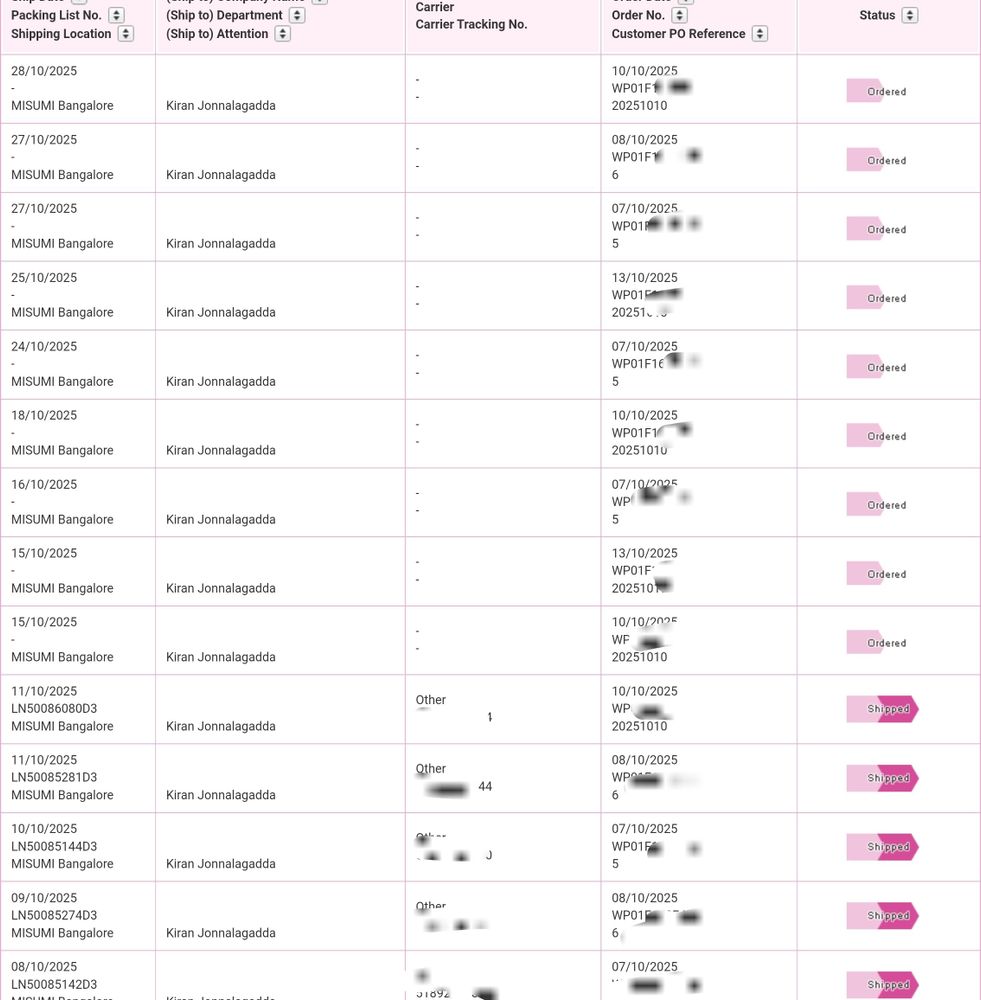Click packing list number LN50085281D3
The width and height of the screenshot is (981, 1000).
coord(54,777)
